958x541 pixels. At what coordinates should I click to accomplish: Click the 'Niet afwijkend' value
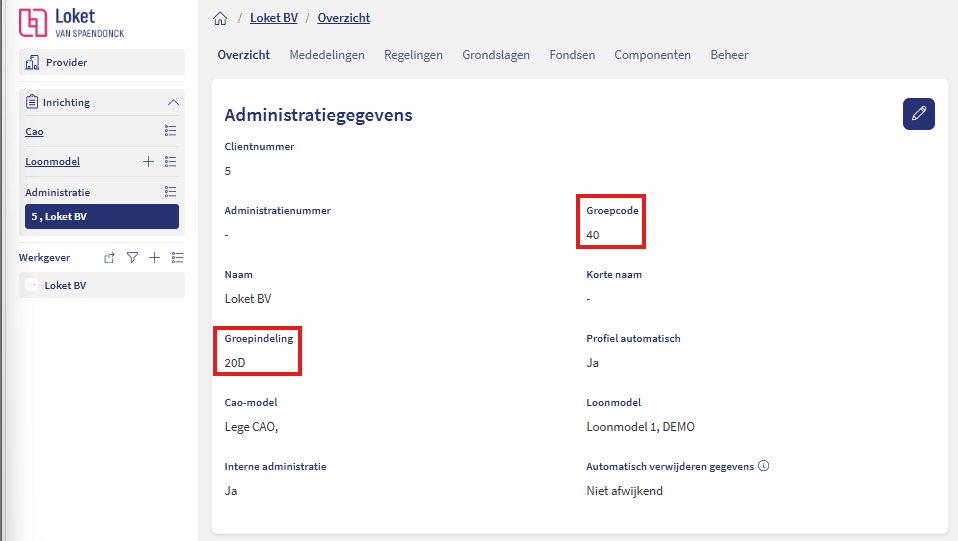click(624, 491)
